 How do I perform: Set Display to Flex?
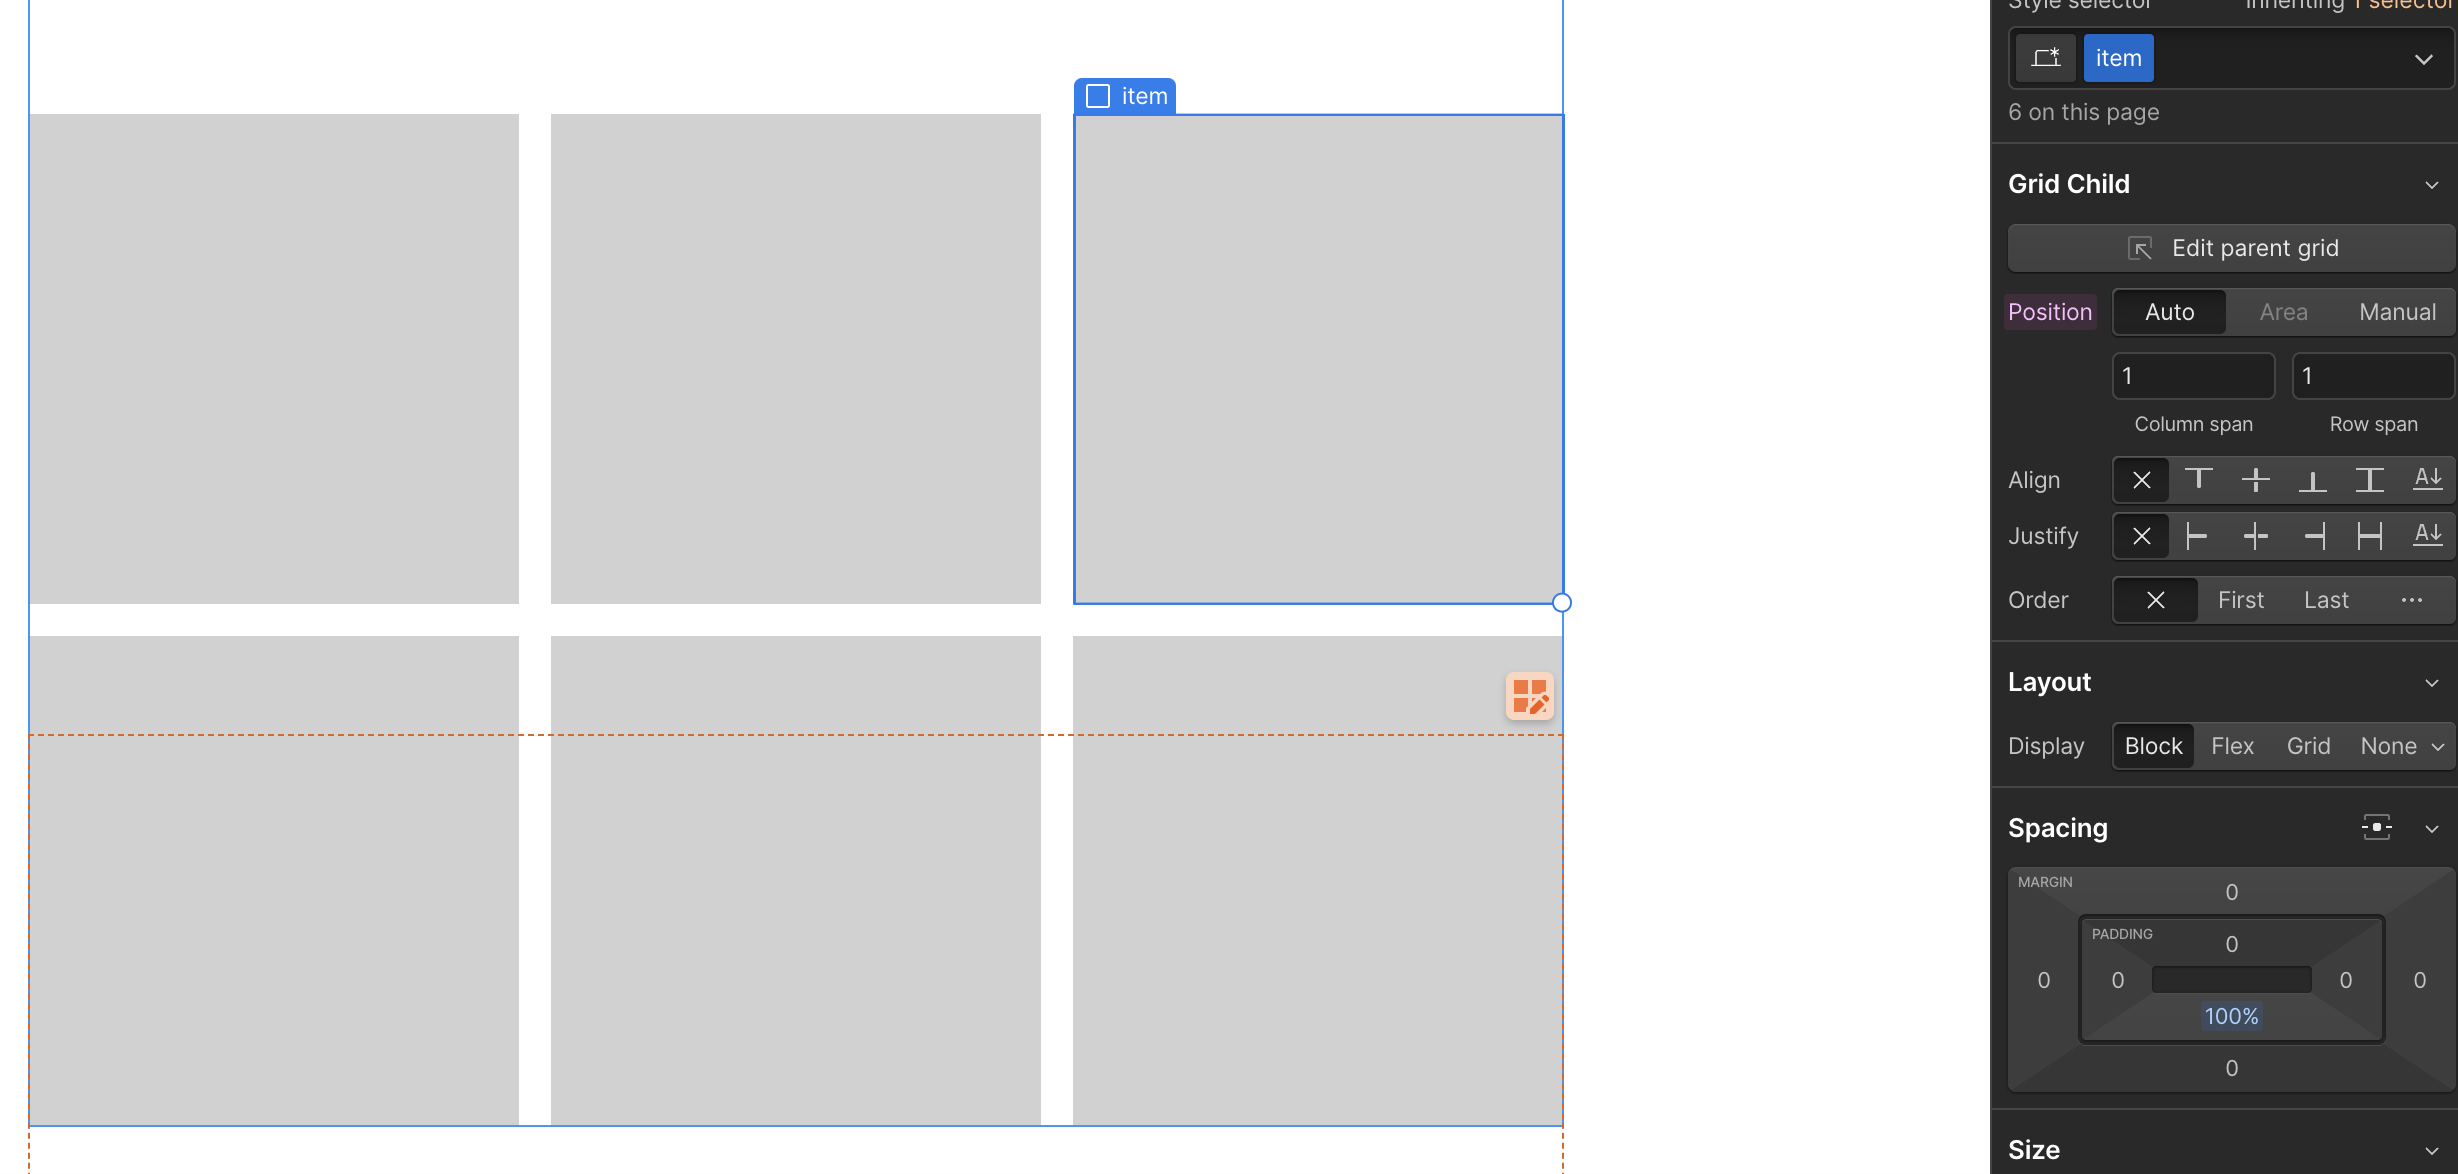(x=2232, y=746)
